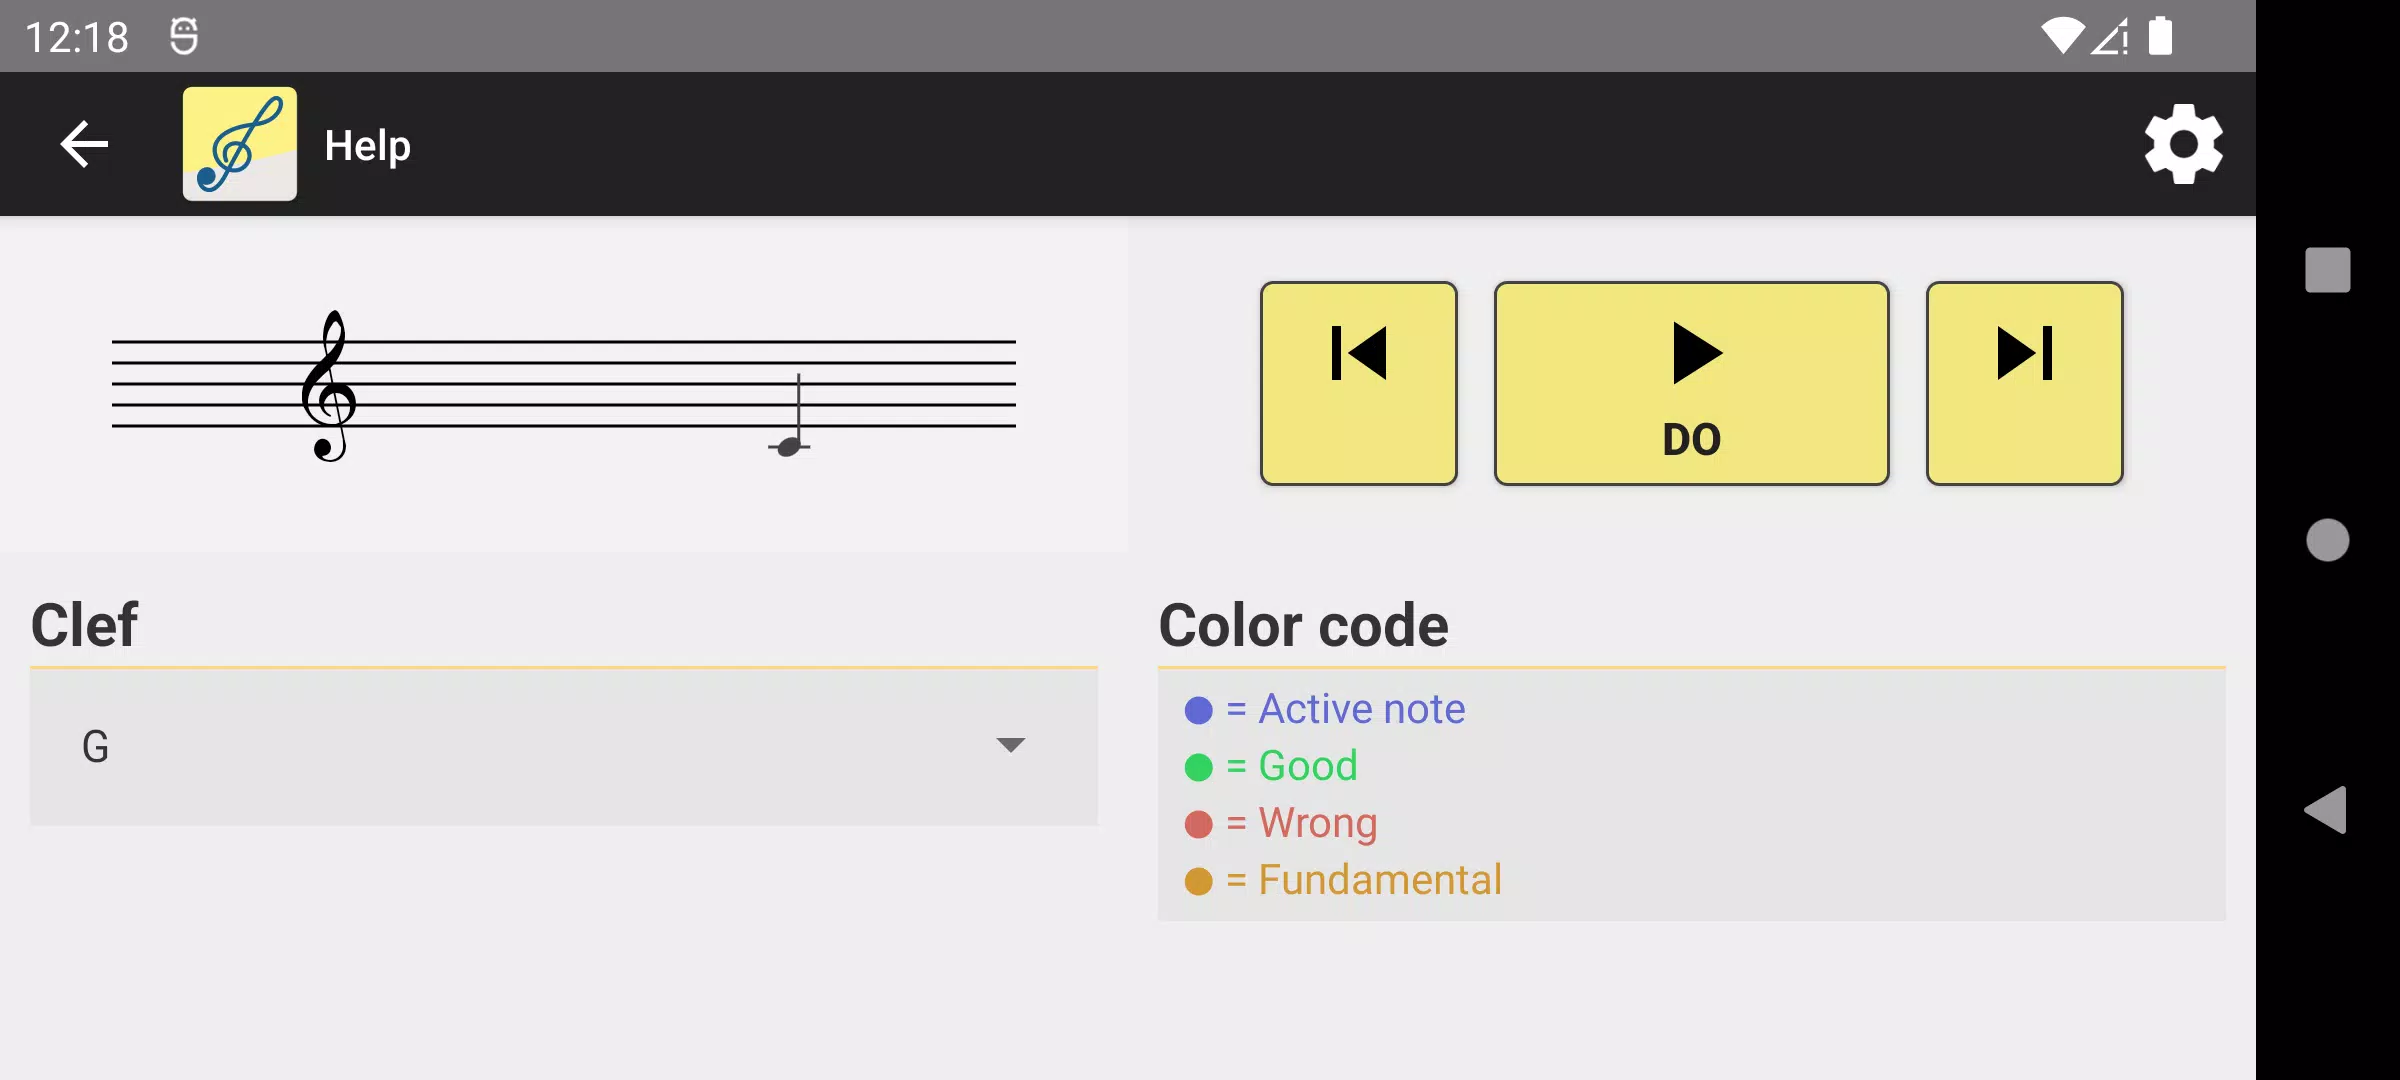
Task: Click the dropdown arrow in Clef
Action: [1010, 745]
